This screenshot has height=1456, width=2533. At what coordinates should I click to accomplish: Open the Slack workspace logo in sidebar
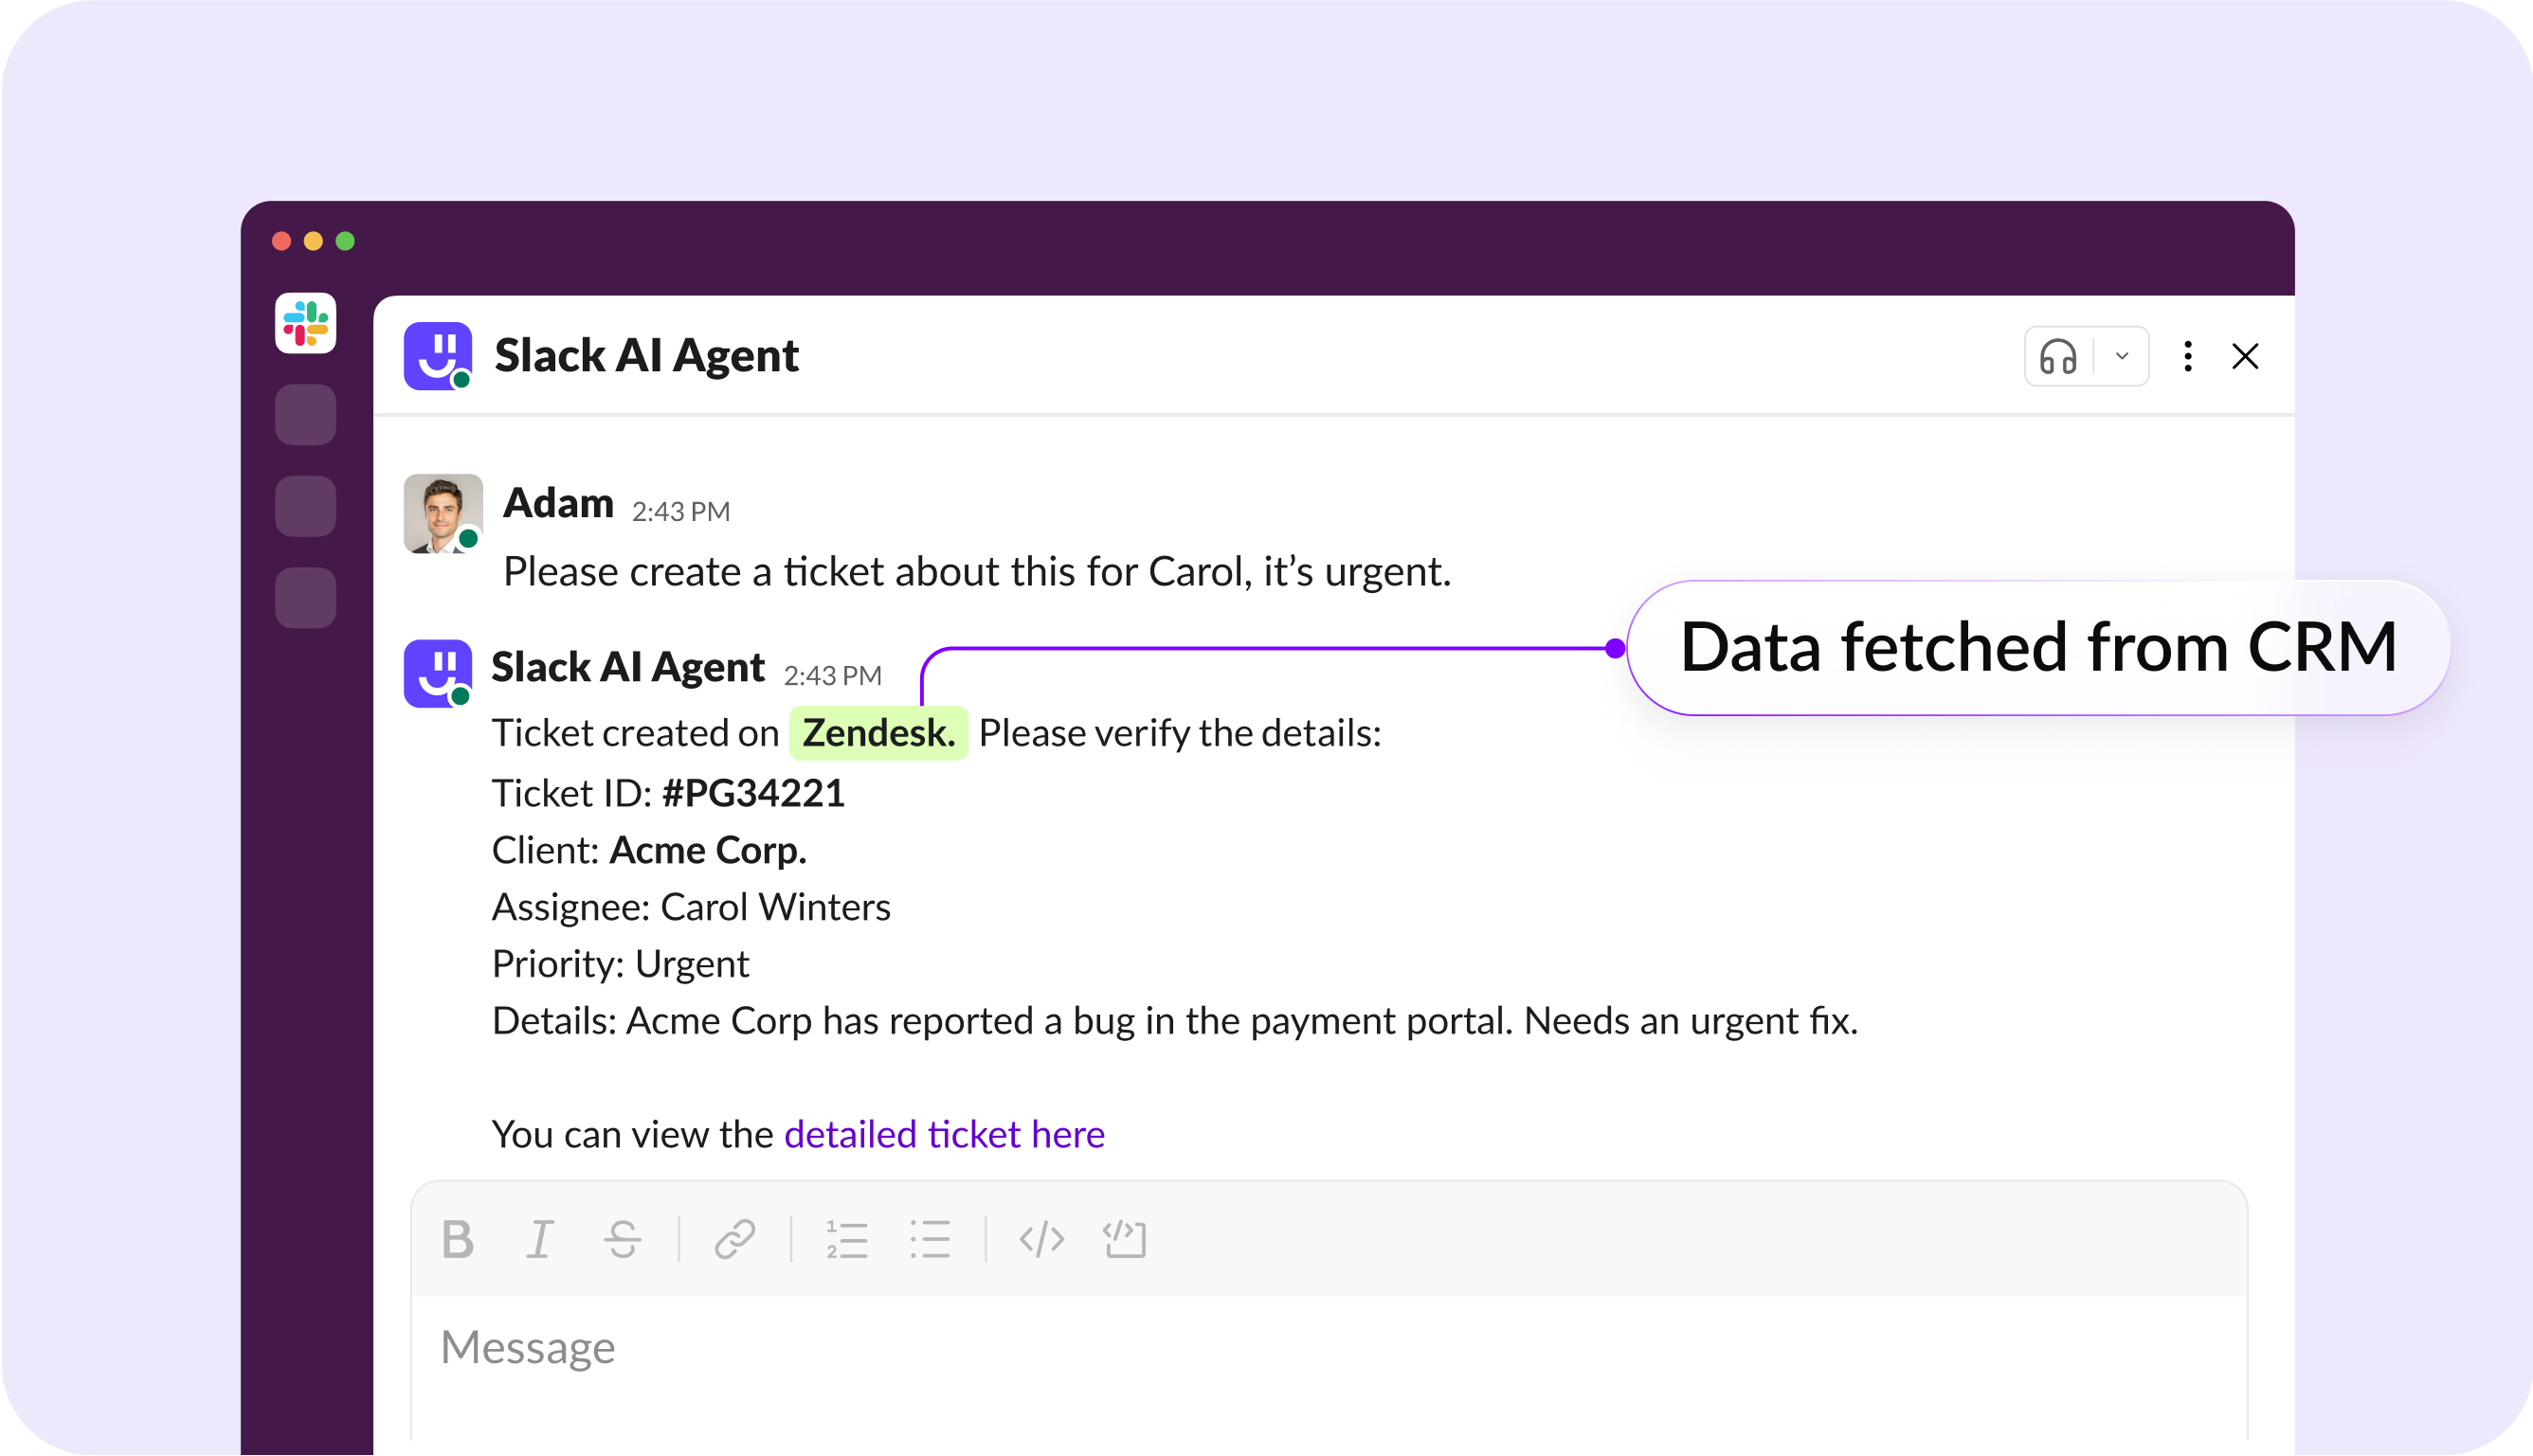click(306, 324)
